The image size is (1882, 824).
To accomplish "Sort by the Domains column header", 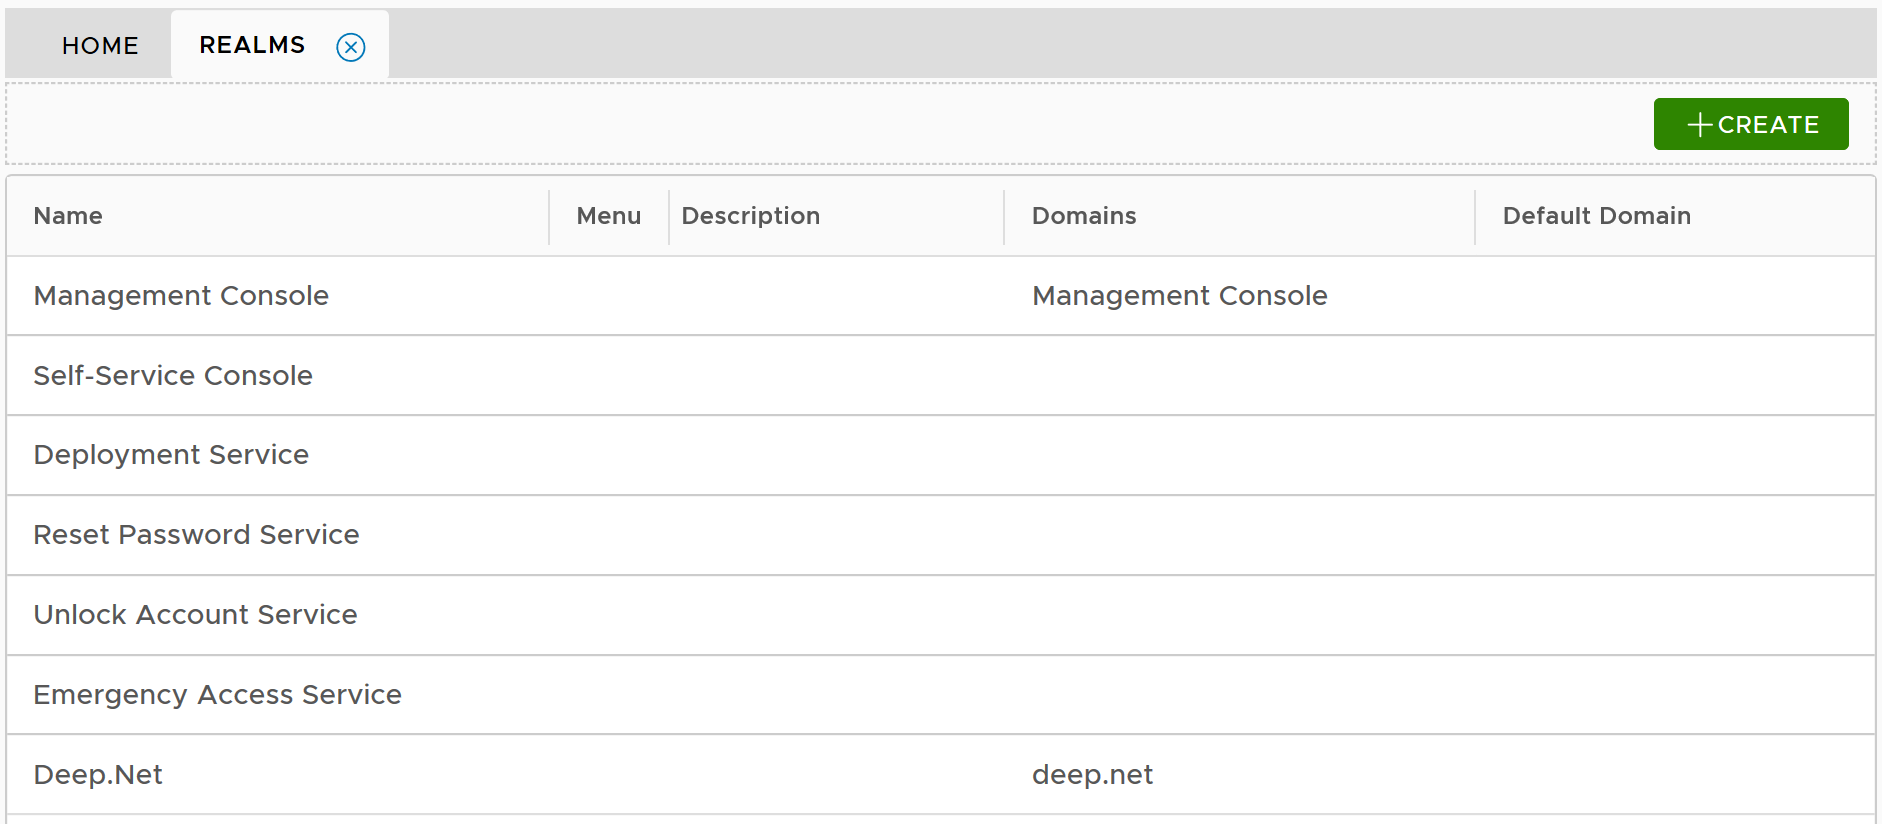I will click(1084, 216).
